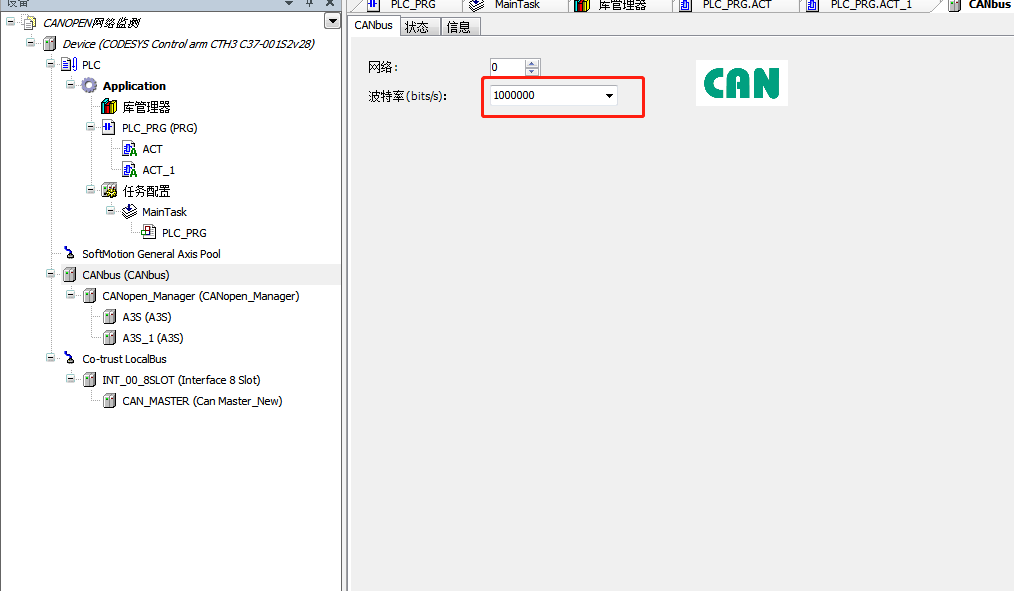Open the devices panel view dropdown arrow
Screen dimensions: 1014x591
pyautogui.click(x=332, y=21)
